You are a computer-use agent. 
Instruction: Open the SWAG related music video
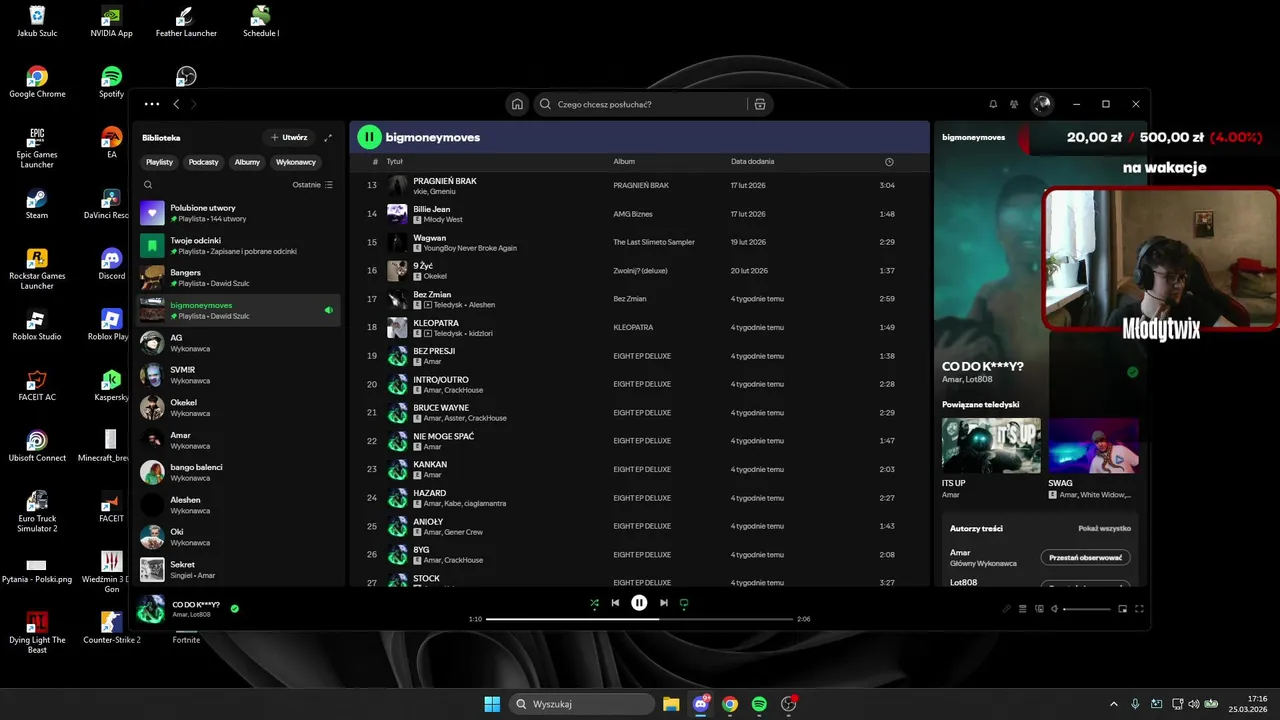coord(1092,445)
